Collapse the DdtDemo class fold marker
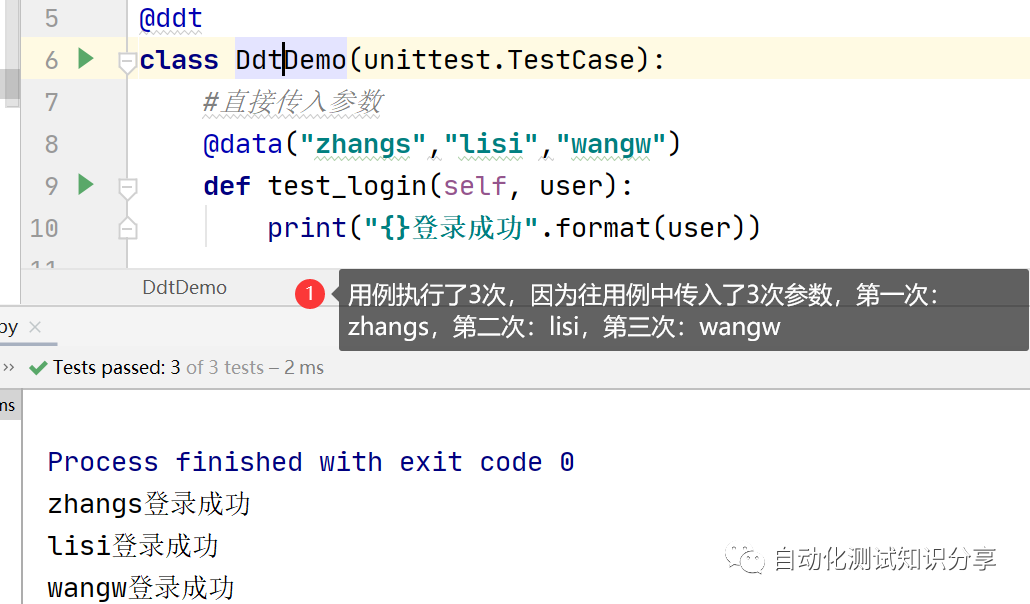Screen dimensions: 1030x604 point(127,62)
